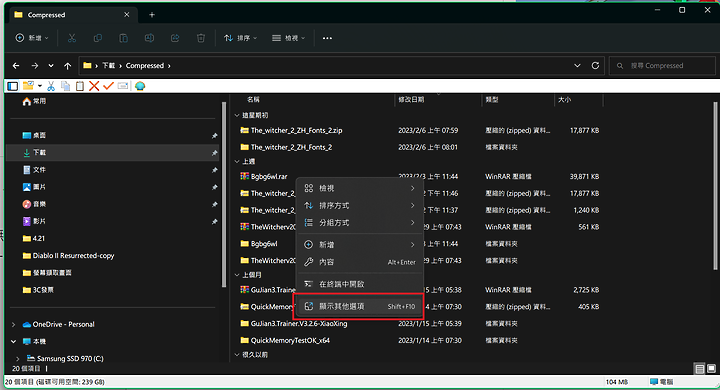Select 桌面 in the navigation pane

click(39, 136)
